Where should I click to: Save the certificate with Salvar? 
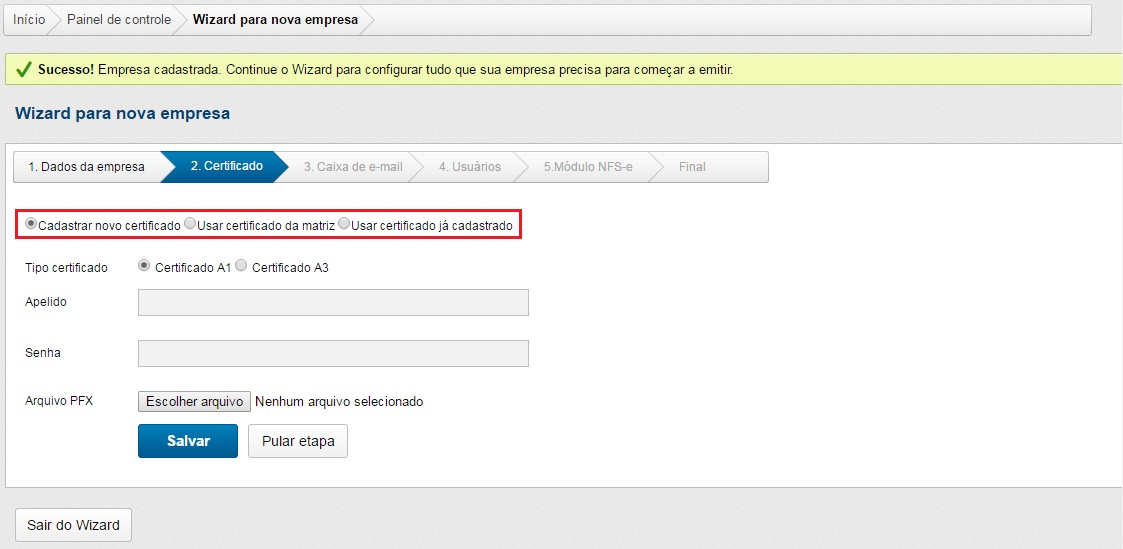[188, 441]
